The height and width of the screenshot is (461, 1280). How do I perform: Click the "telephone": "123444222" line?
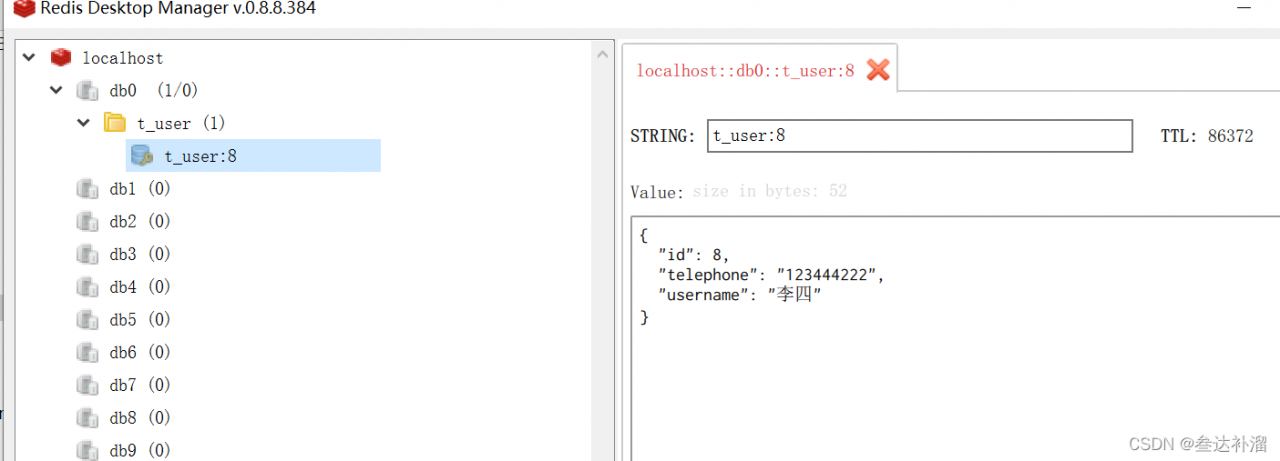pos(771,274)
